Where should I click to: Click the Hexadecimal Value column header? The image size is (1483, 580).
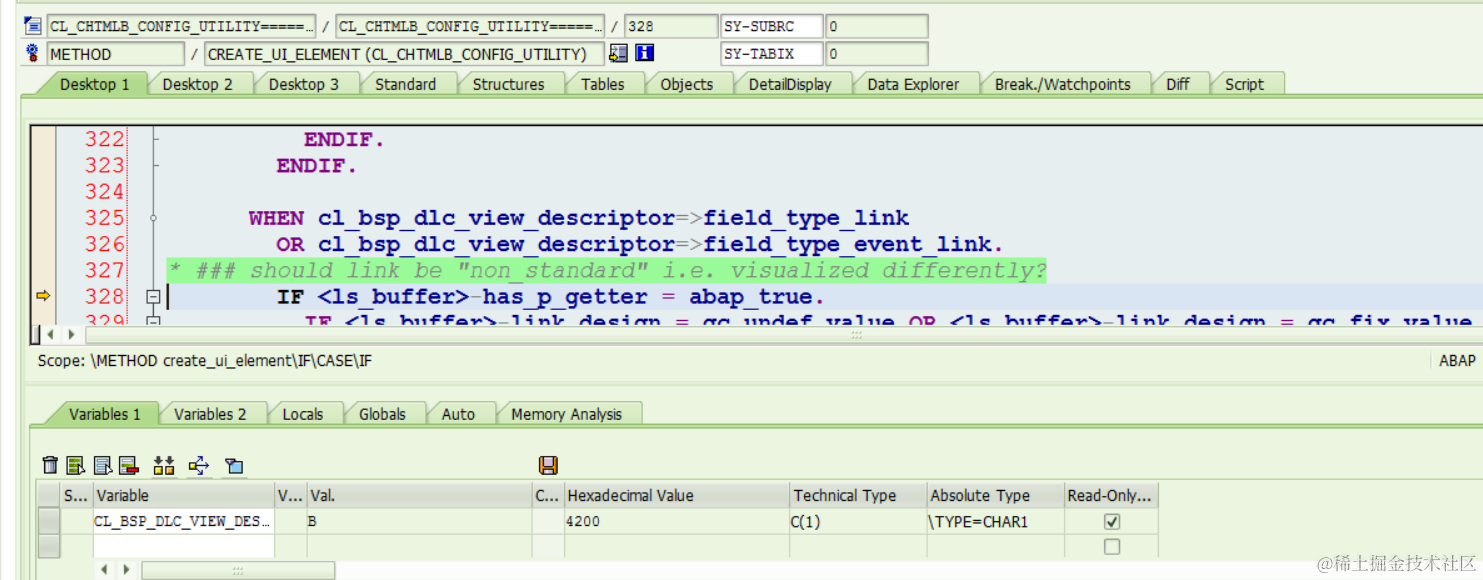tap(675, 495)
